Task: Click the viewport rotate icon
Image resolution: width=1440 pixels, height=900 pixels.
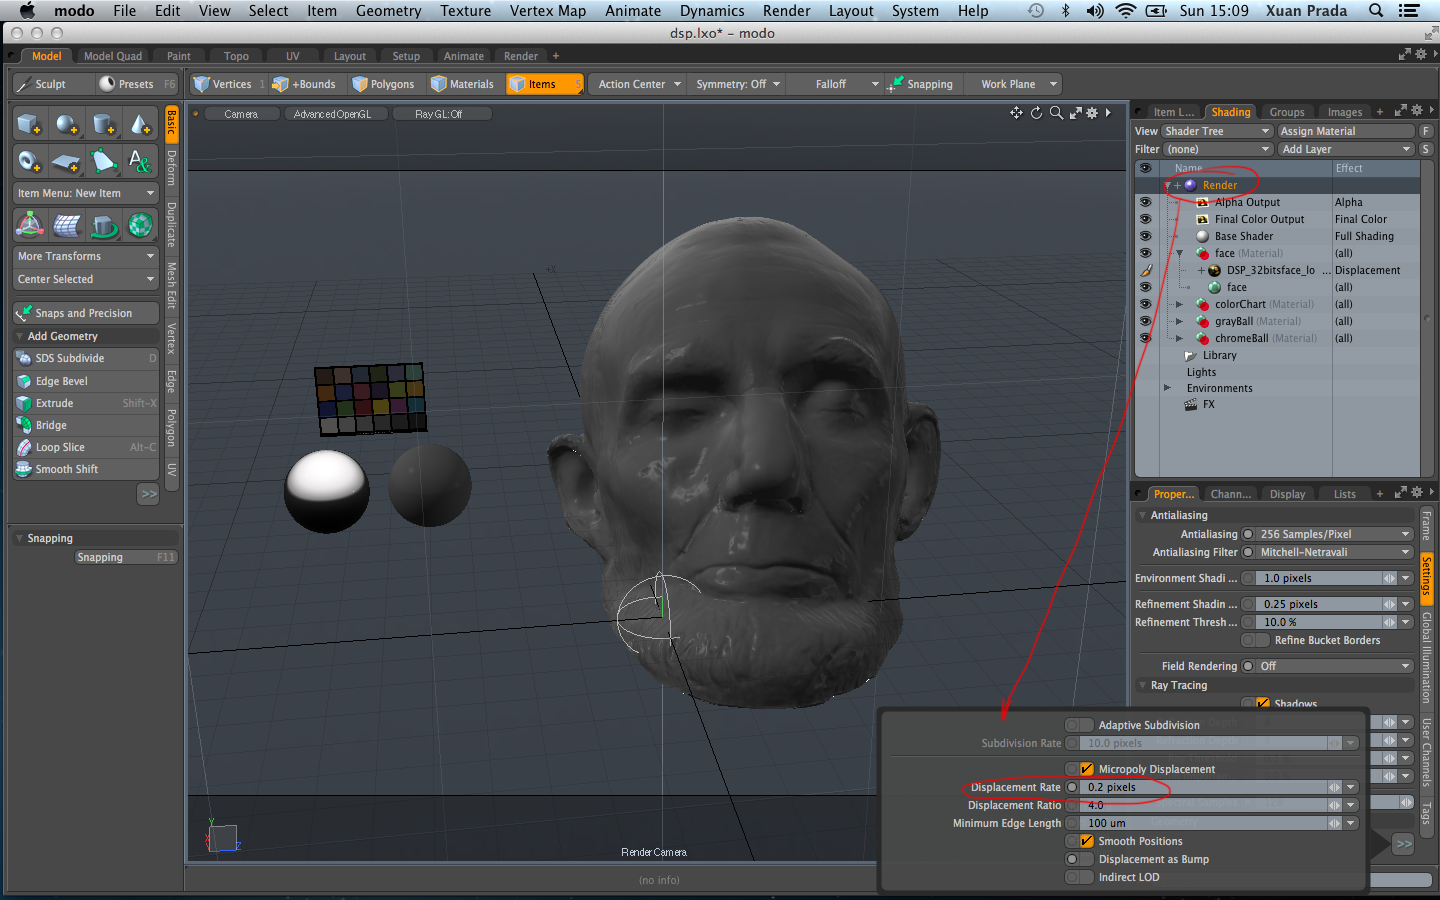Action: click(x=1036, y=113)
